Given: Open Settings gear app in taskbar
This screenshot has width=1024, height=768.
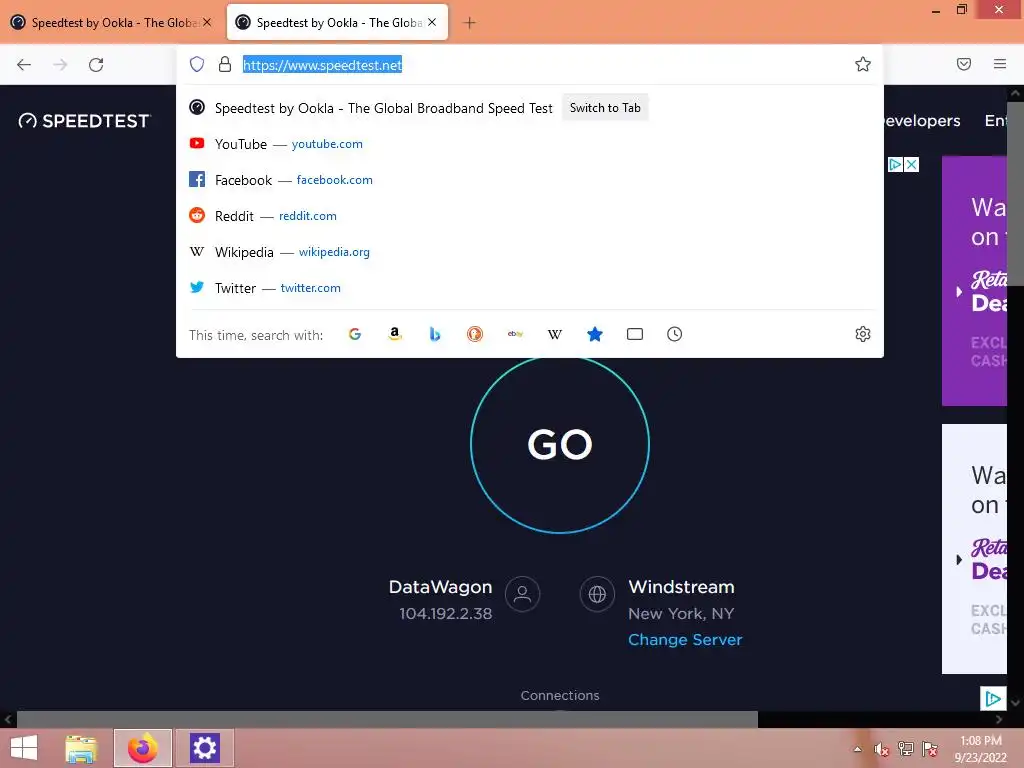Looking at the screenshot, I should click(x=204, y=748).
